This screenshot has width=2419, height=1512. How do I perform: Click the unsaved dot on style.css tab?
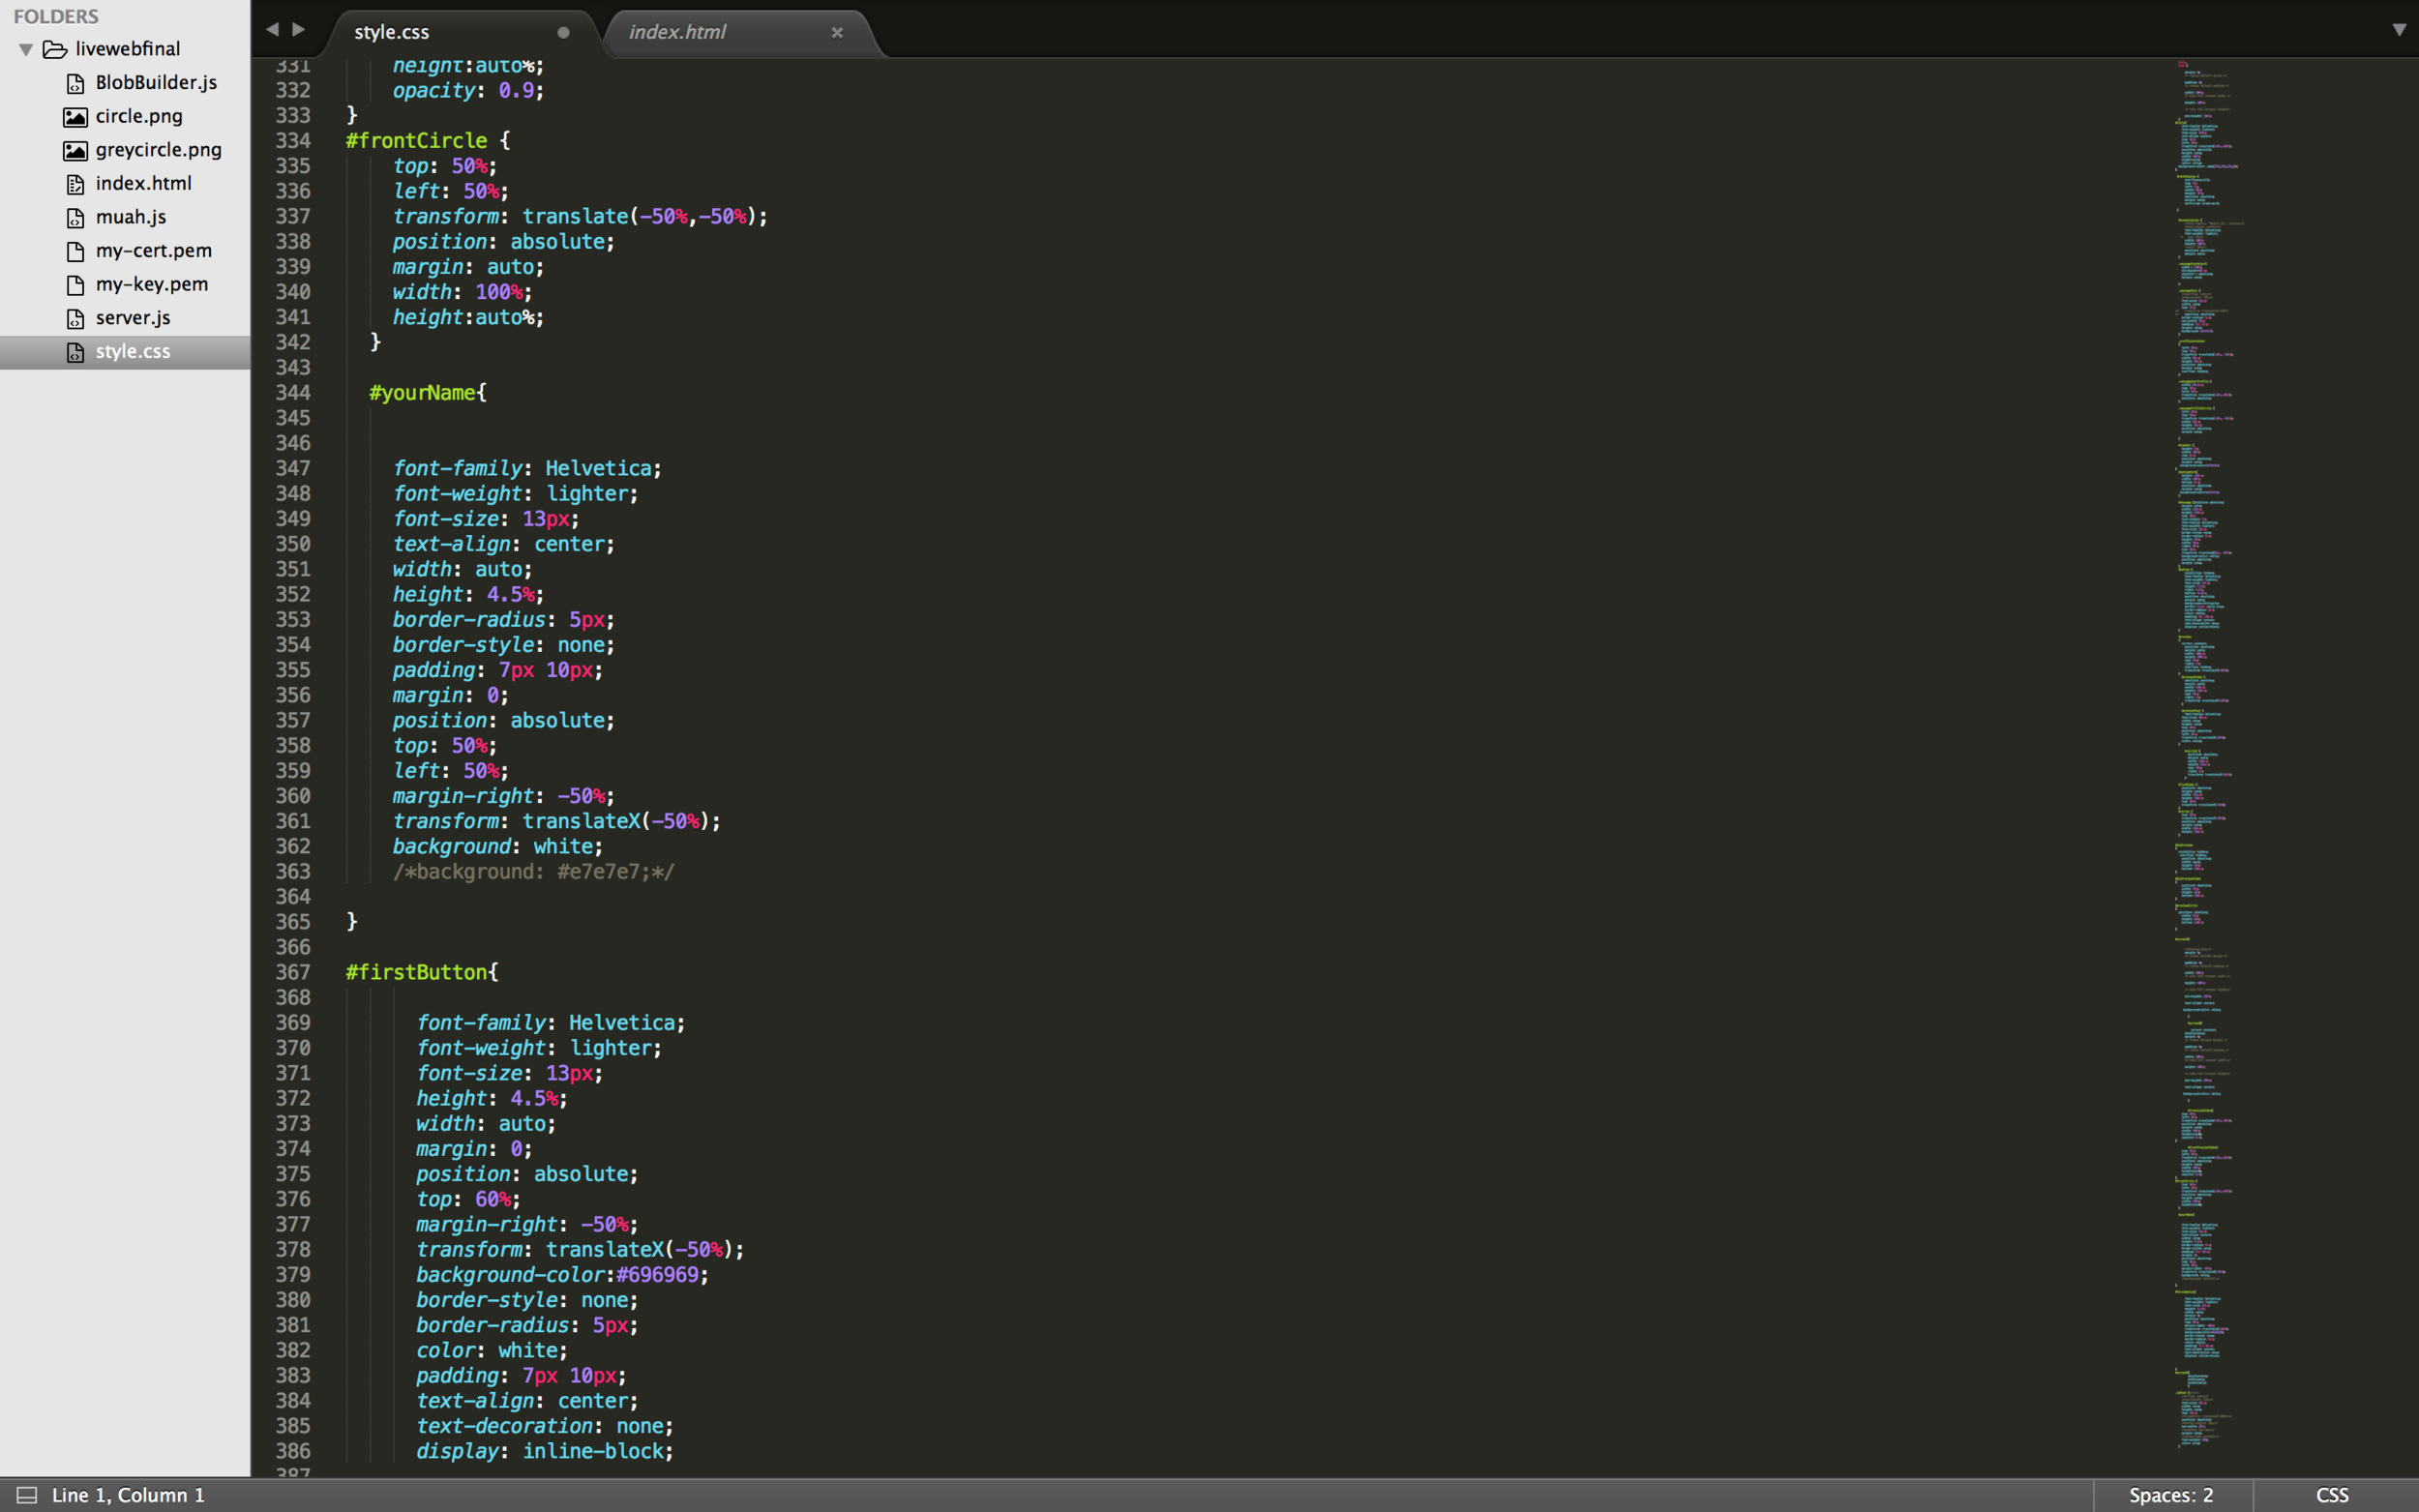pos(563,32)
